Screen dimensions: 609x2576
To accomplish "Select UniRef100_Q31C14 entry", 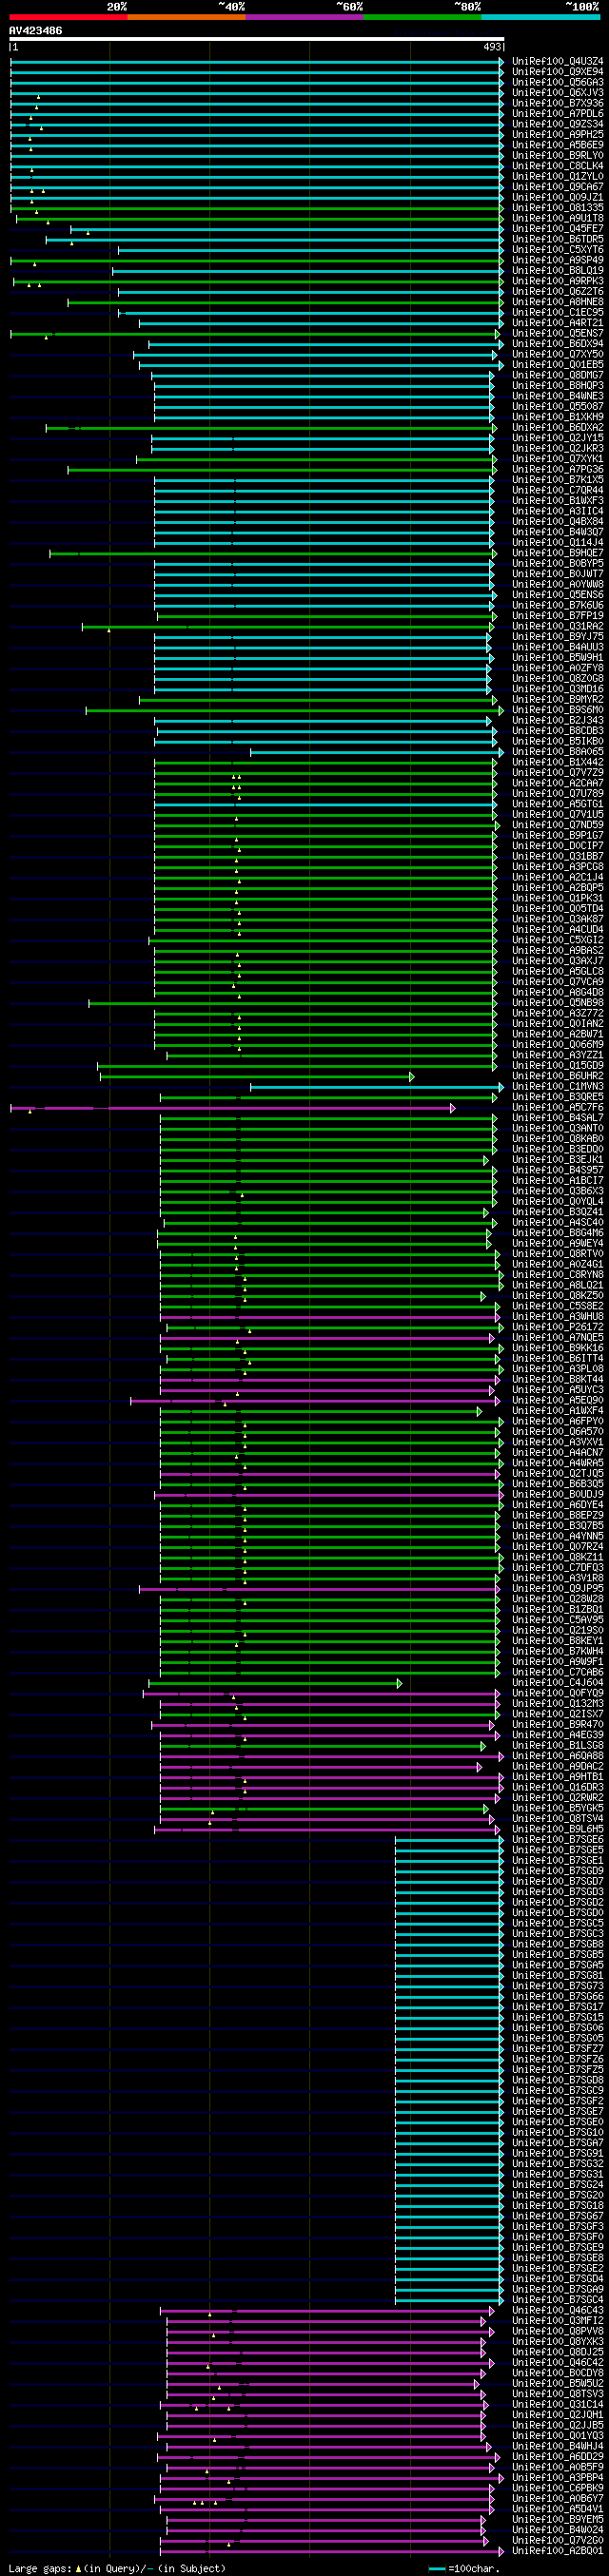I will point(557,2405).
